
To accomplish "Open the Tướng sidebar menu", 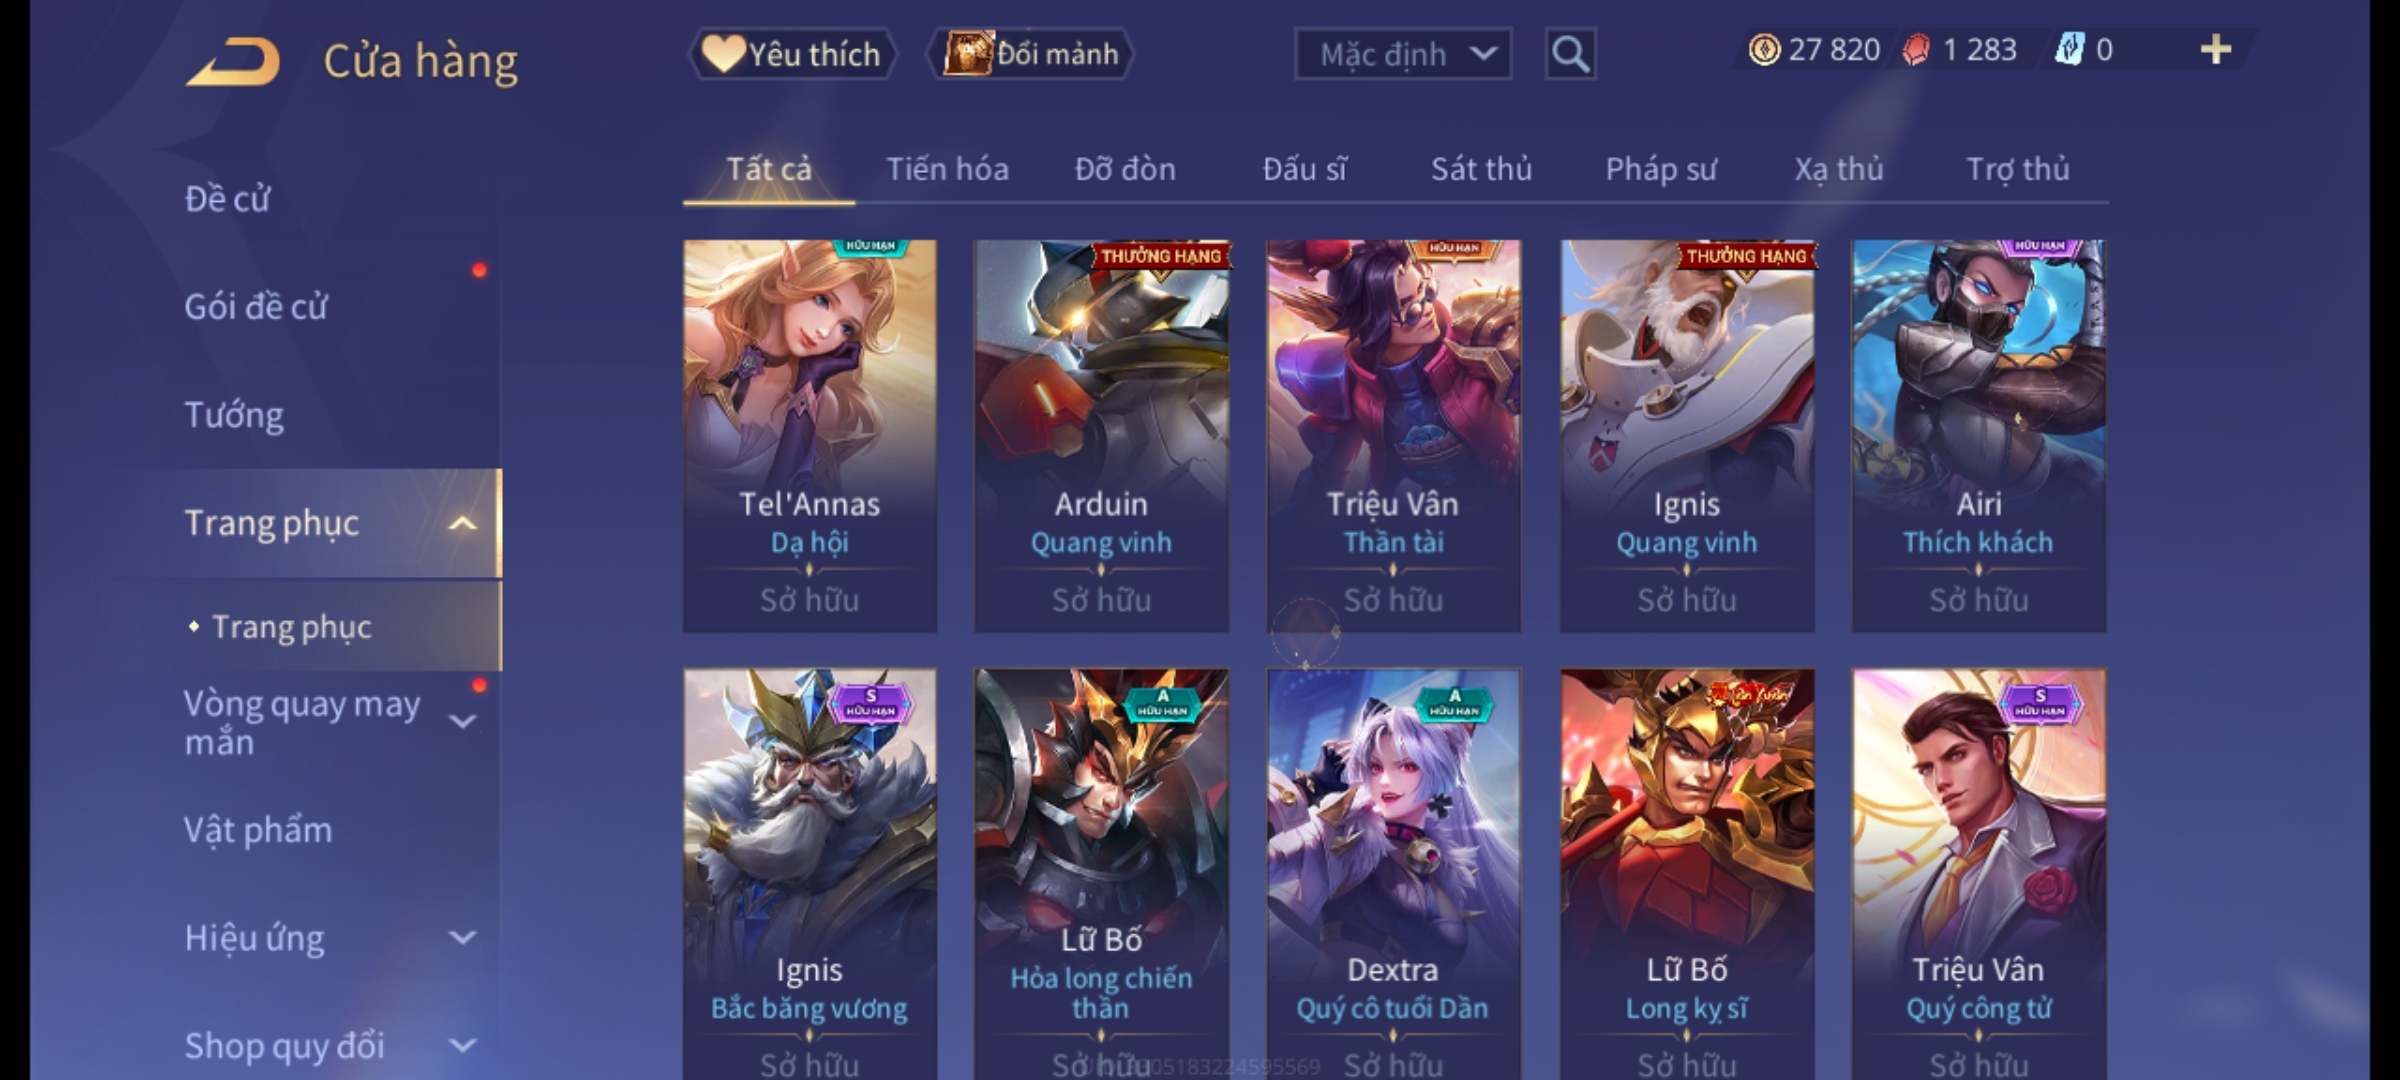I will click(x=234, y=415).
